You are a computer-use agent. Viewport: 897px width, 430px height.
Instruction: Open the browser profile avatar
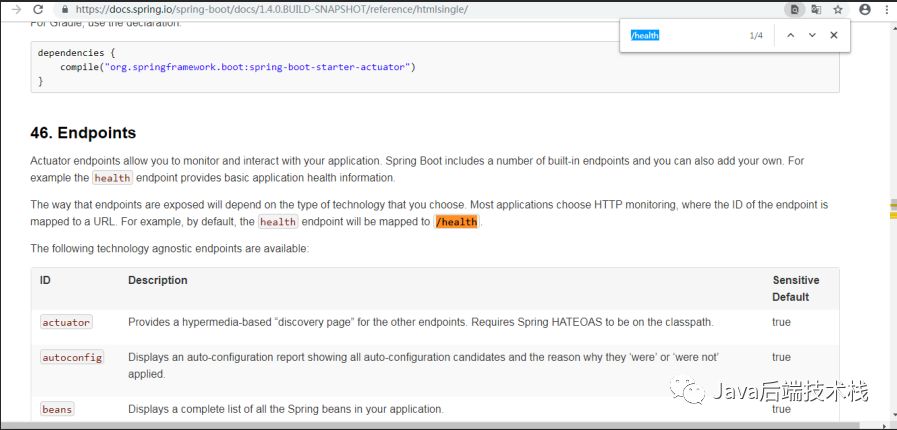coord(865,10)
